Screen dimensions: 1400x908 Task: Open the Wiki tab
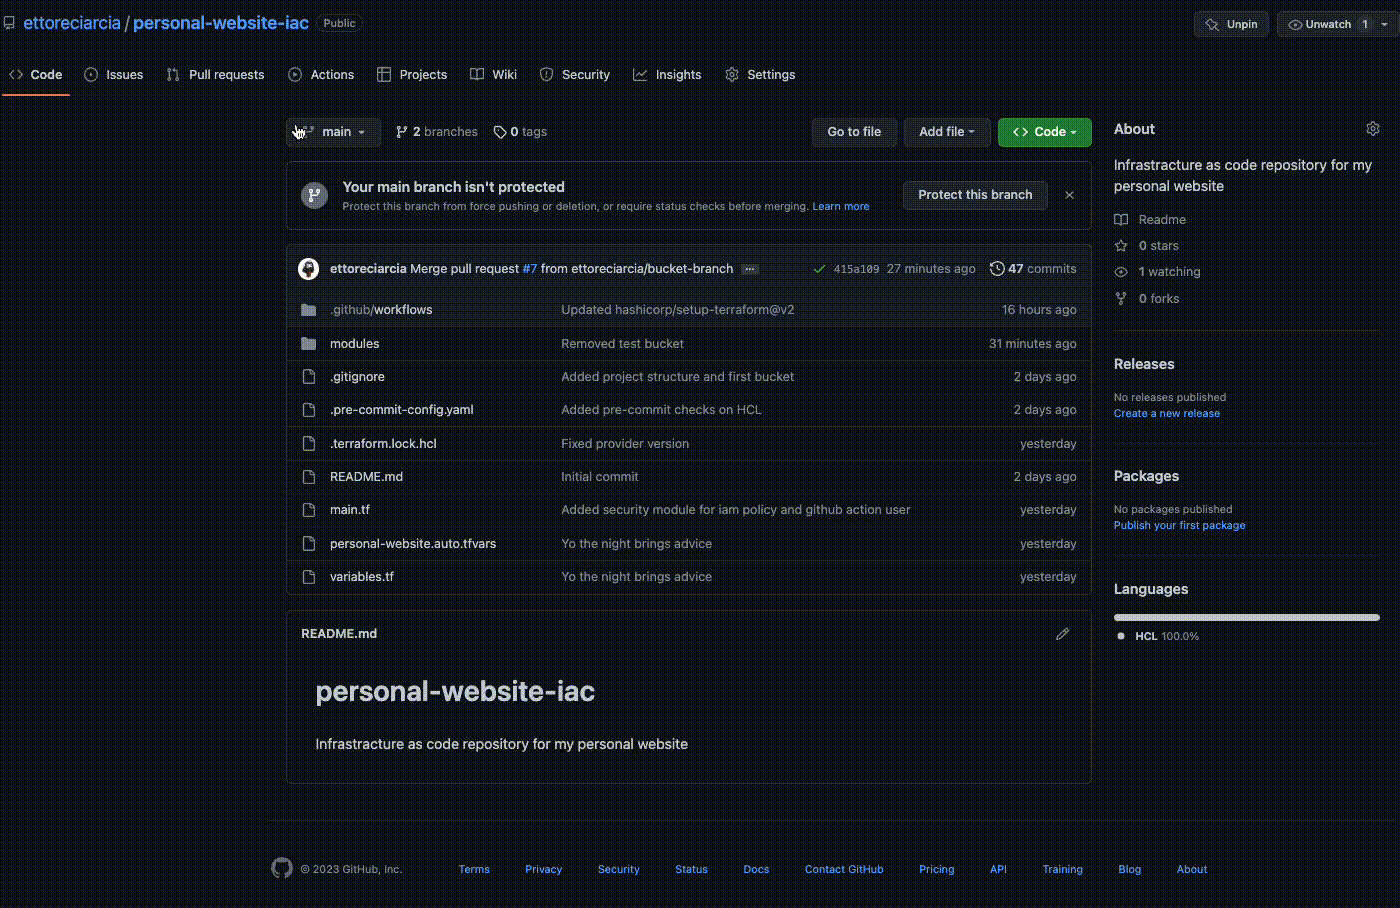pyautogui.click(x=493, y=75)
